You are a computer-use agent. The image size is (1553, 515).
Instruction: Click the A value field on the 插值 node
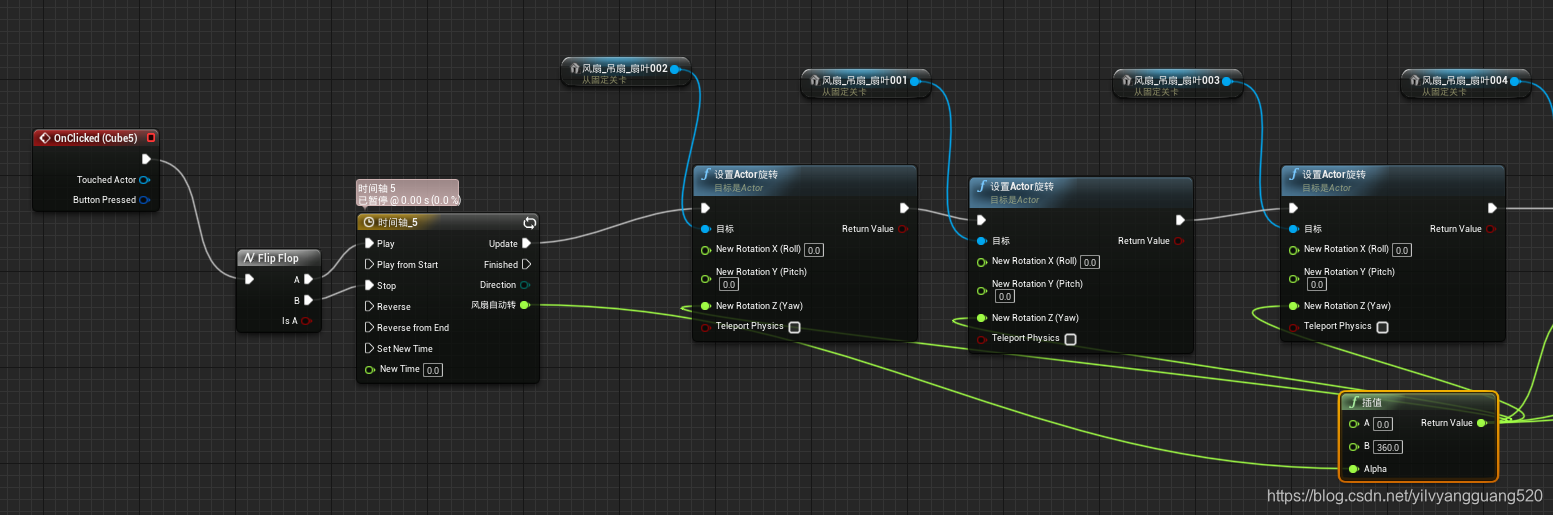coord(1384,425)
